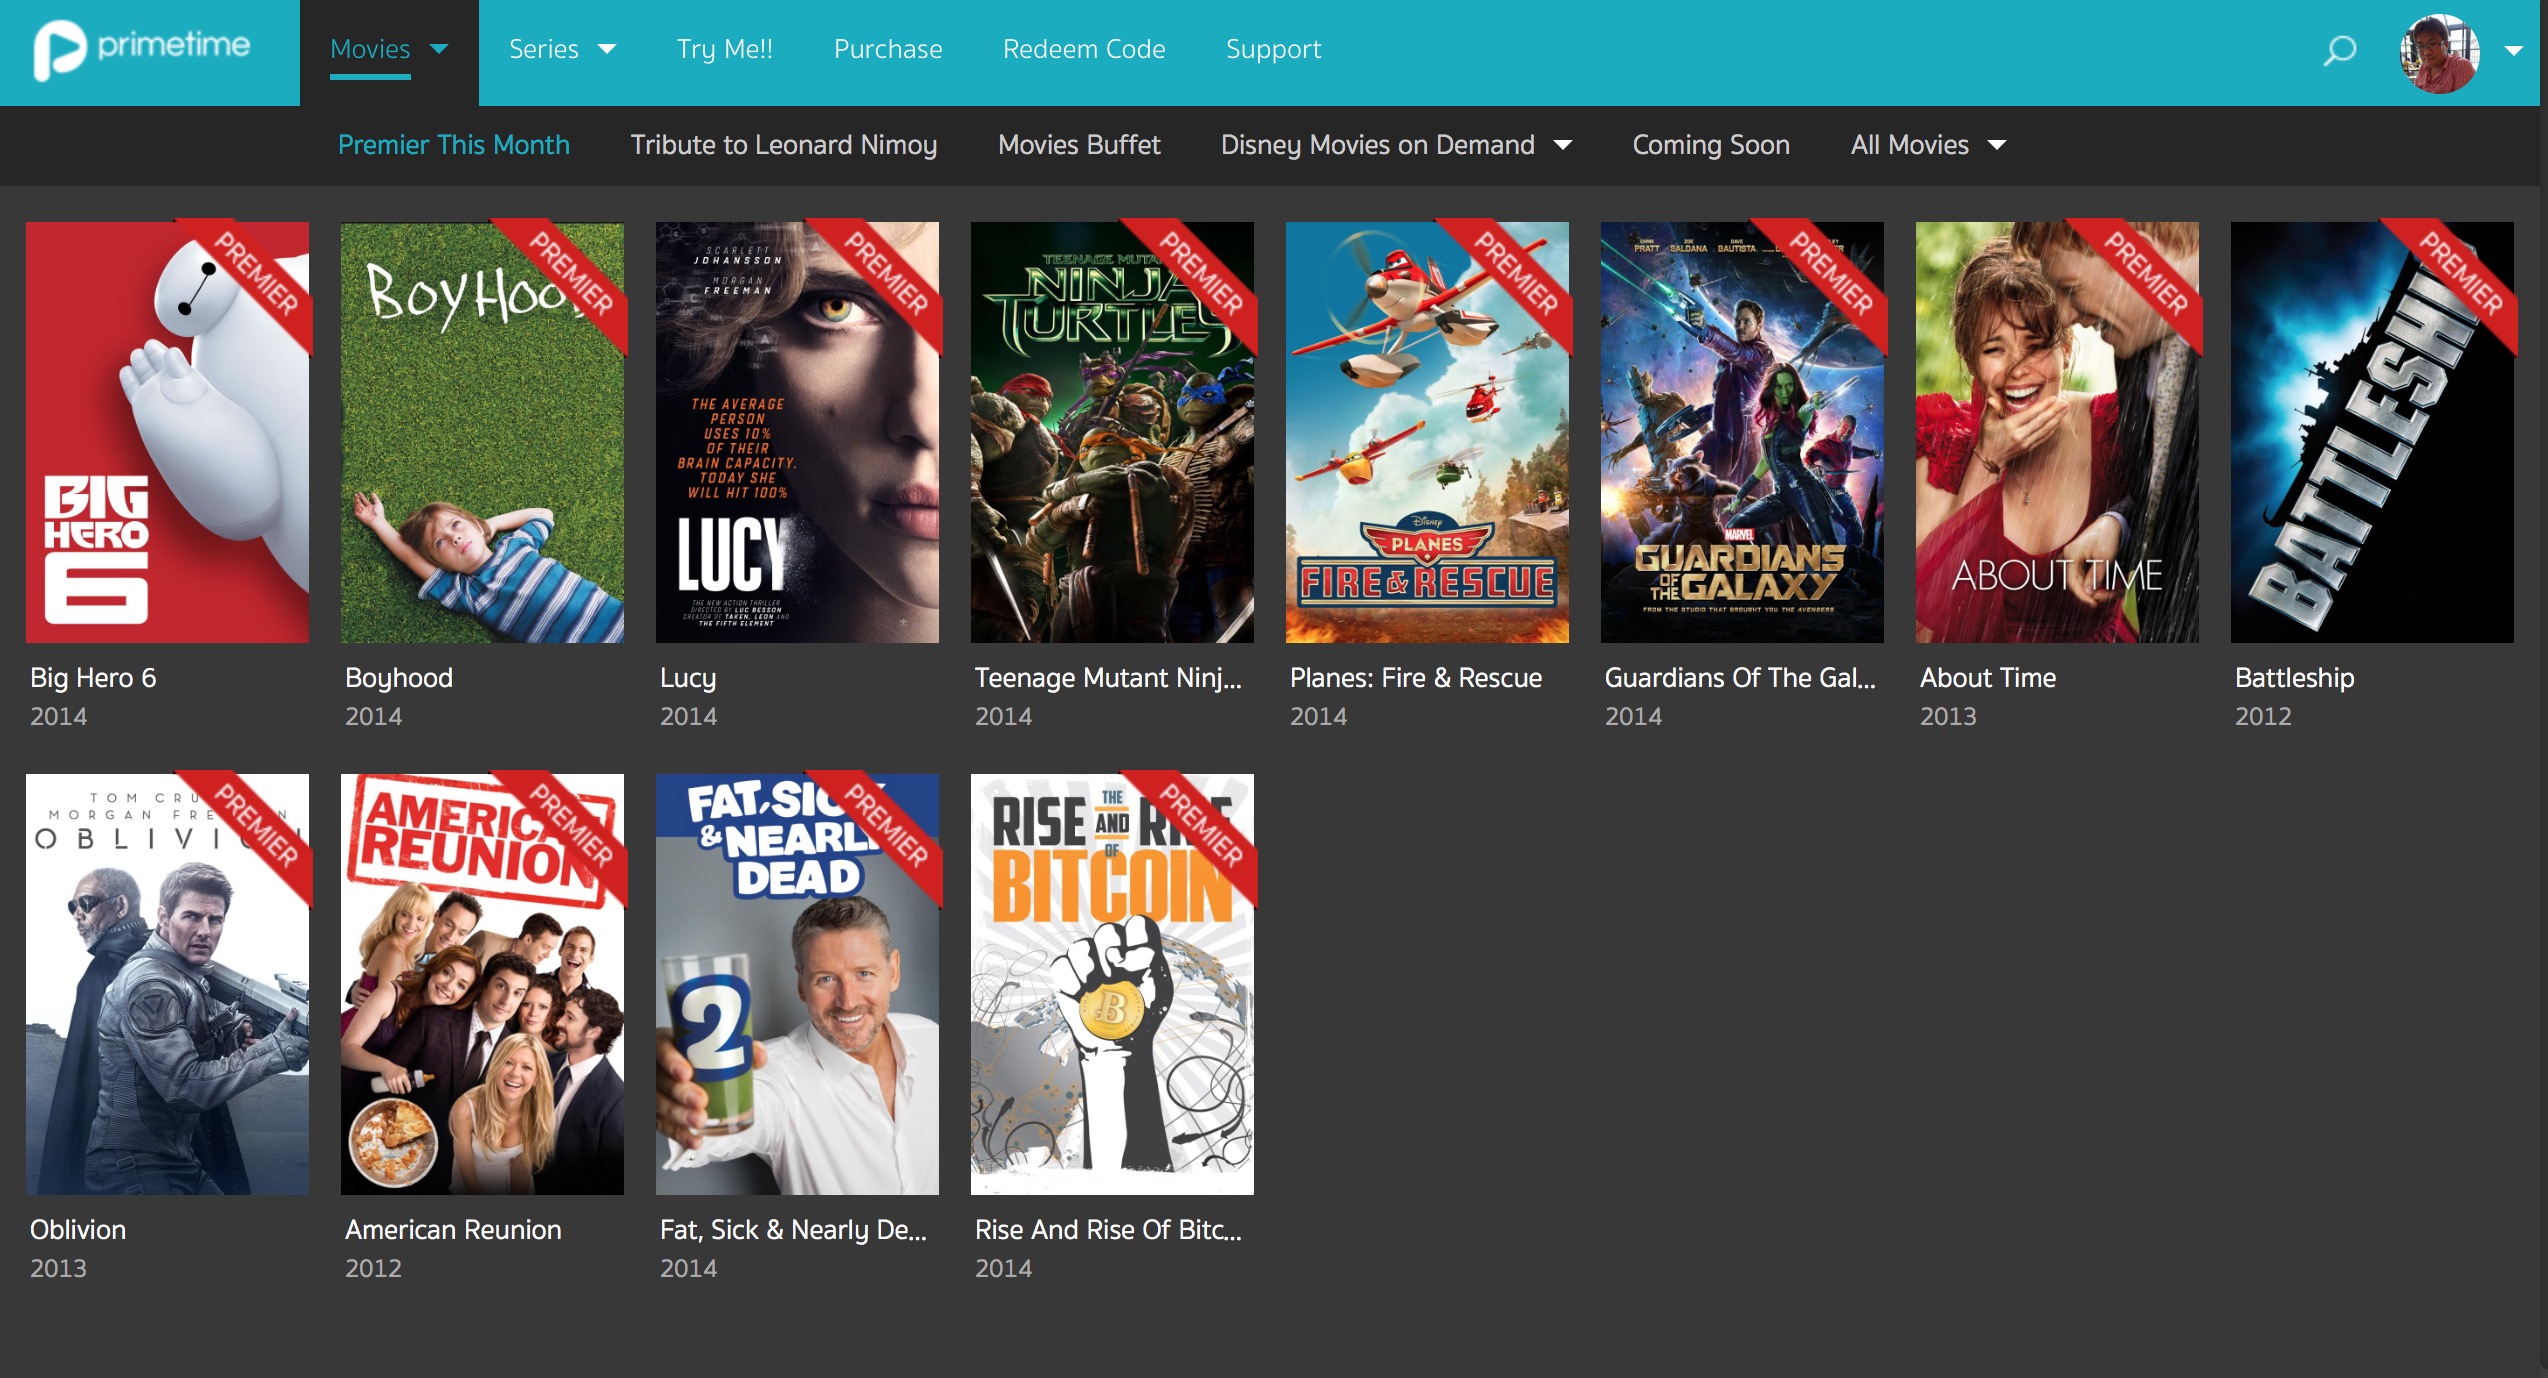The width and height of the screenshot is (2548, 1378).
Task: Click the 2012 year under American Reunion
Action: [373, 1268]
